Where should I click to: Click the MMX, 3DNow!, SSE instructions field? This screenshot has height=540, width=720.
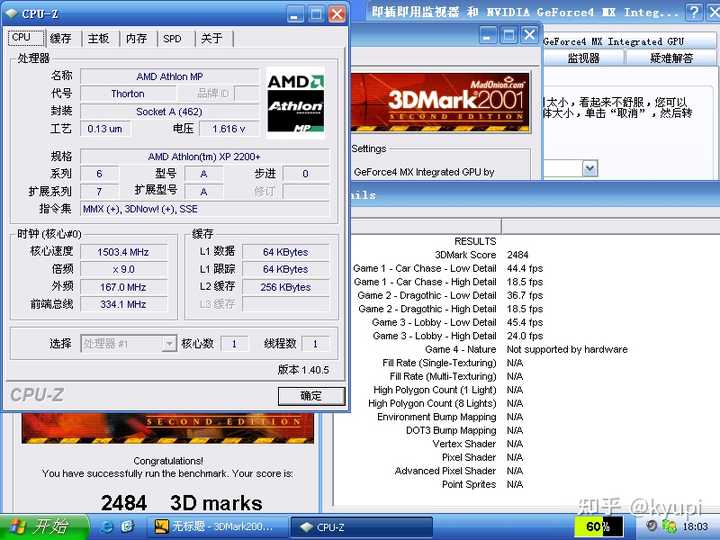pos(204,209)
